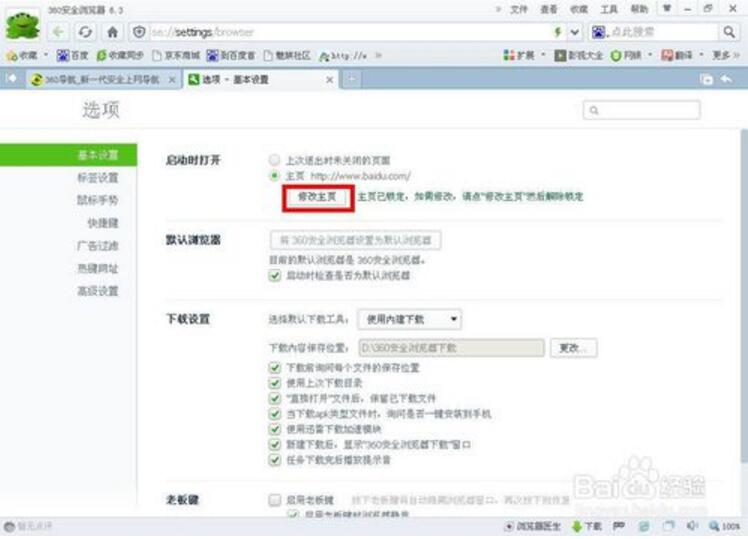The width and height of the screenshot is (748, 539).
Task: Click the green frog avatar icon
Action: pyautogui.click(x=22, y=25)
